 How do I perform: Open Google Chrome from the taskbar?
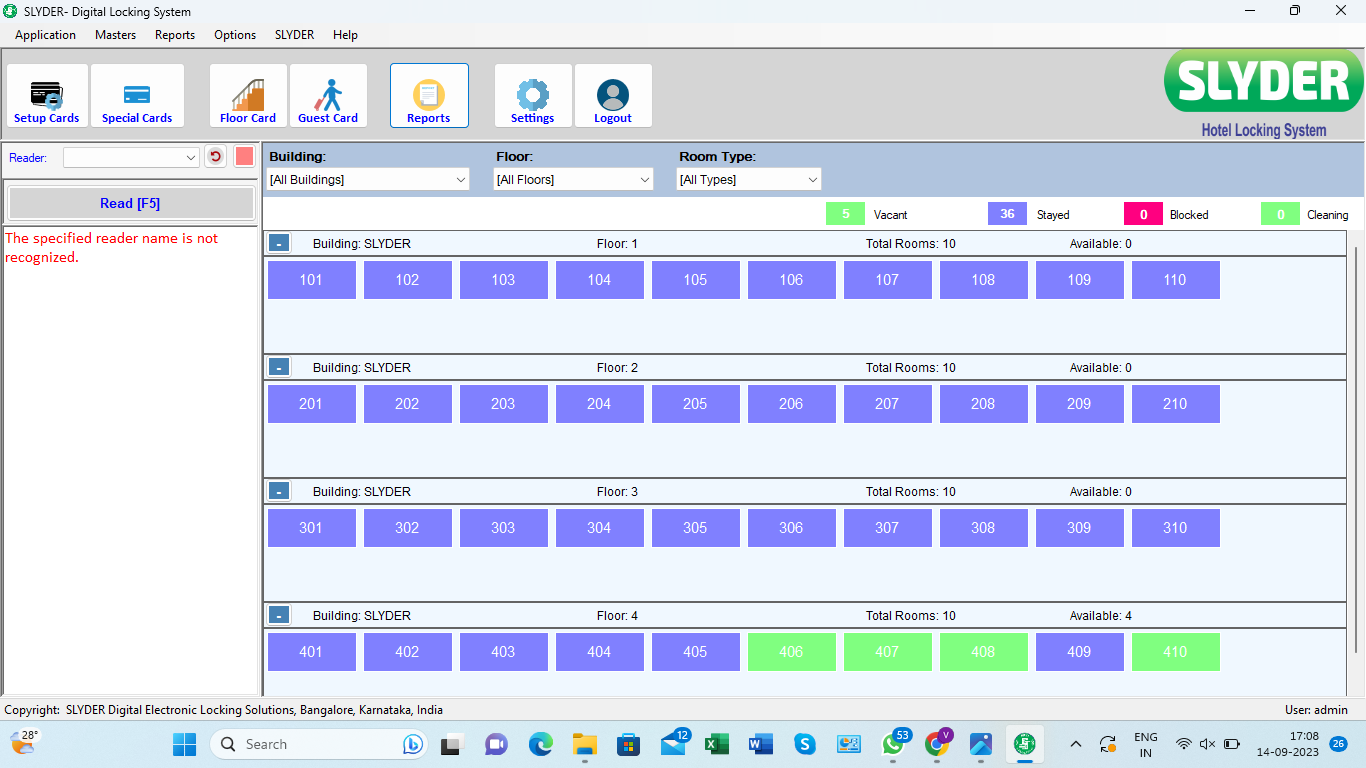[x=937, y=744]
